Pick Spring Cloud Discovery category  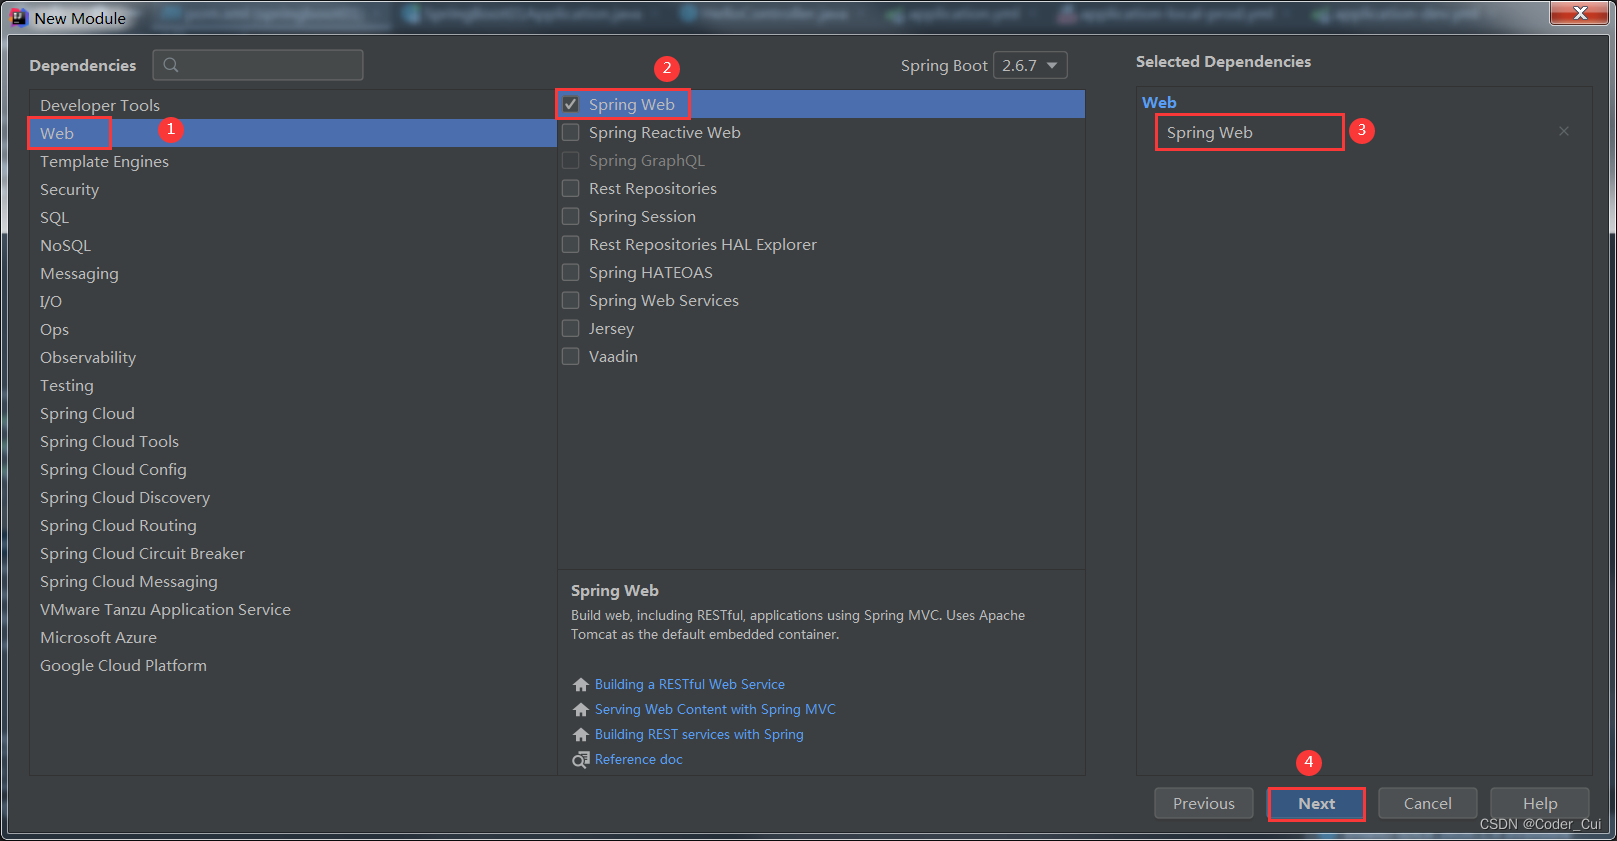click(x=293, y=497)
